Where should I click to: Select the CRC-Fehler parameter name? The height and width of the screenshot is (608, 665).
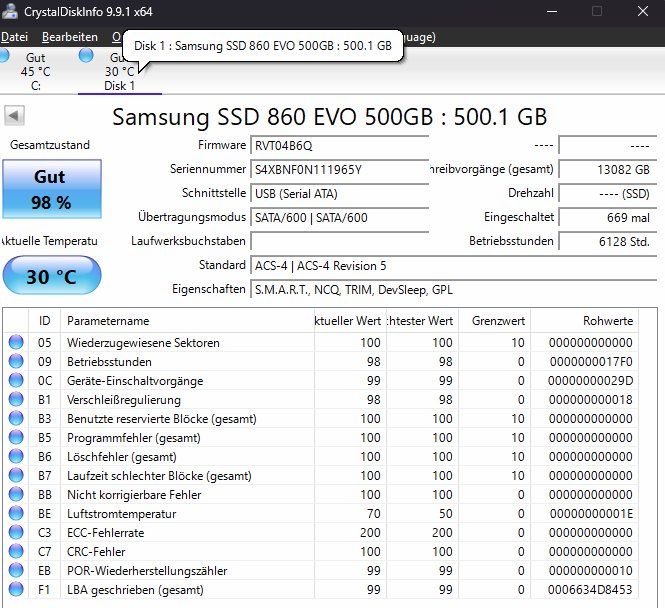96,552
